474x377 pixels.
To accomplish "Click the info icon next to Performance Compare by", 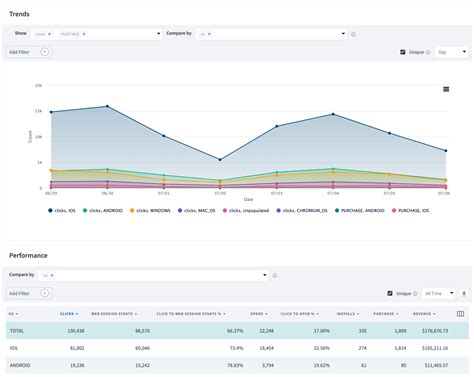I will click(x=275, y=276).
